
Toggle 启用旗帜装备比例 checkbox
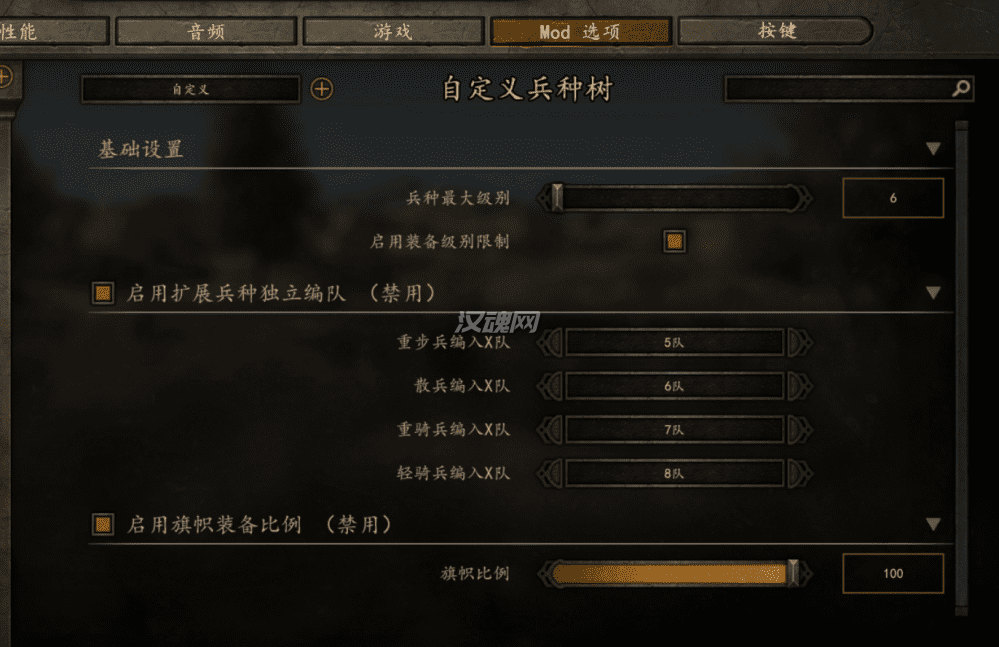103,525
